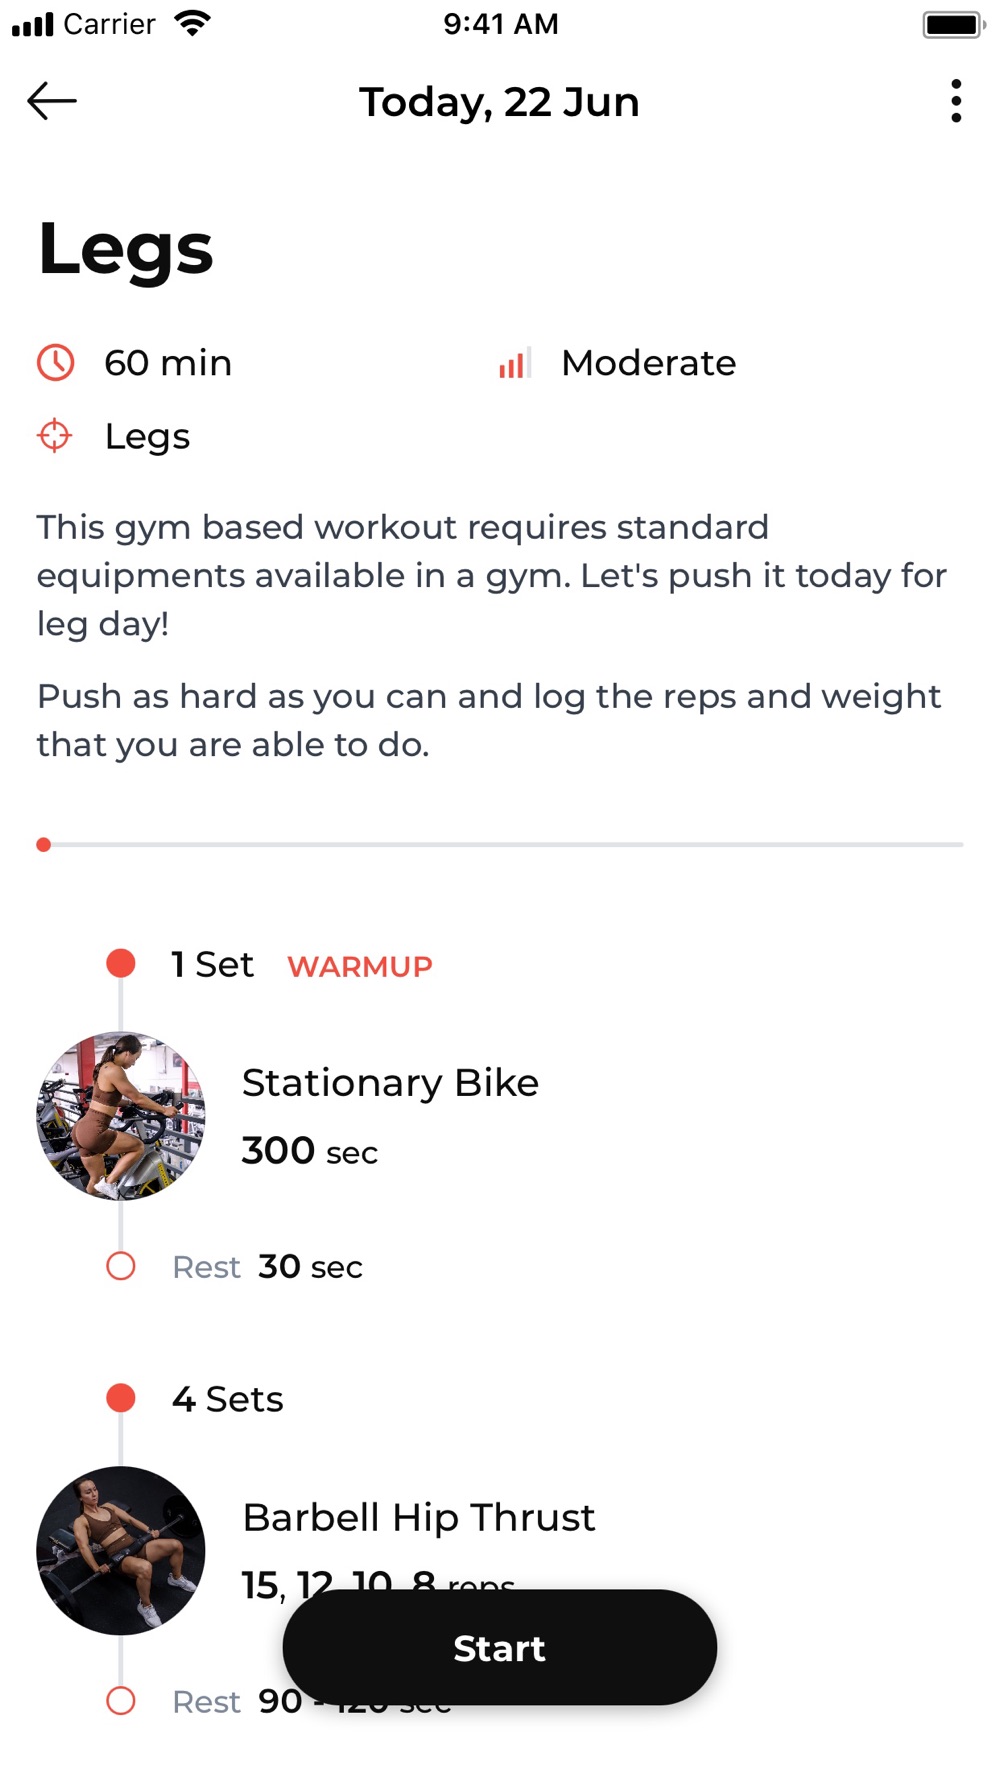Tap the hollow circle beside Rest 90 sec

tap(121, 1700)
